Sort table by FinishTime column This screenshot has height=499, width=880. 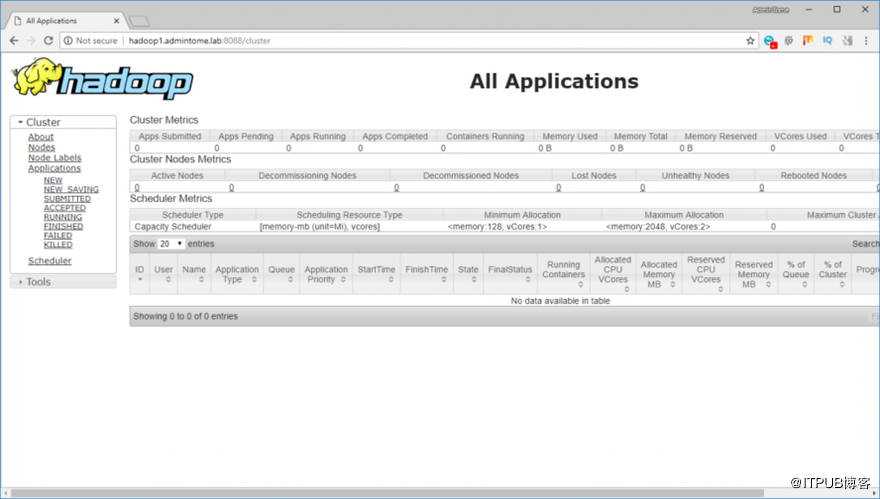(427, 274)
